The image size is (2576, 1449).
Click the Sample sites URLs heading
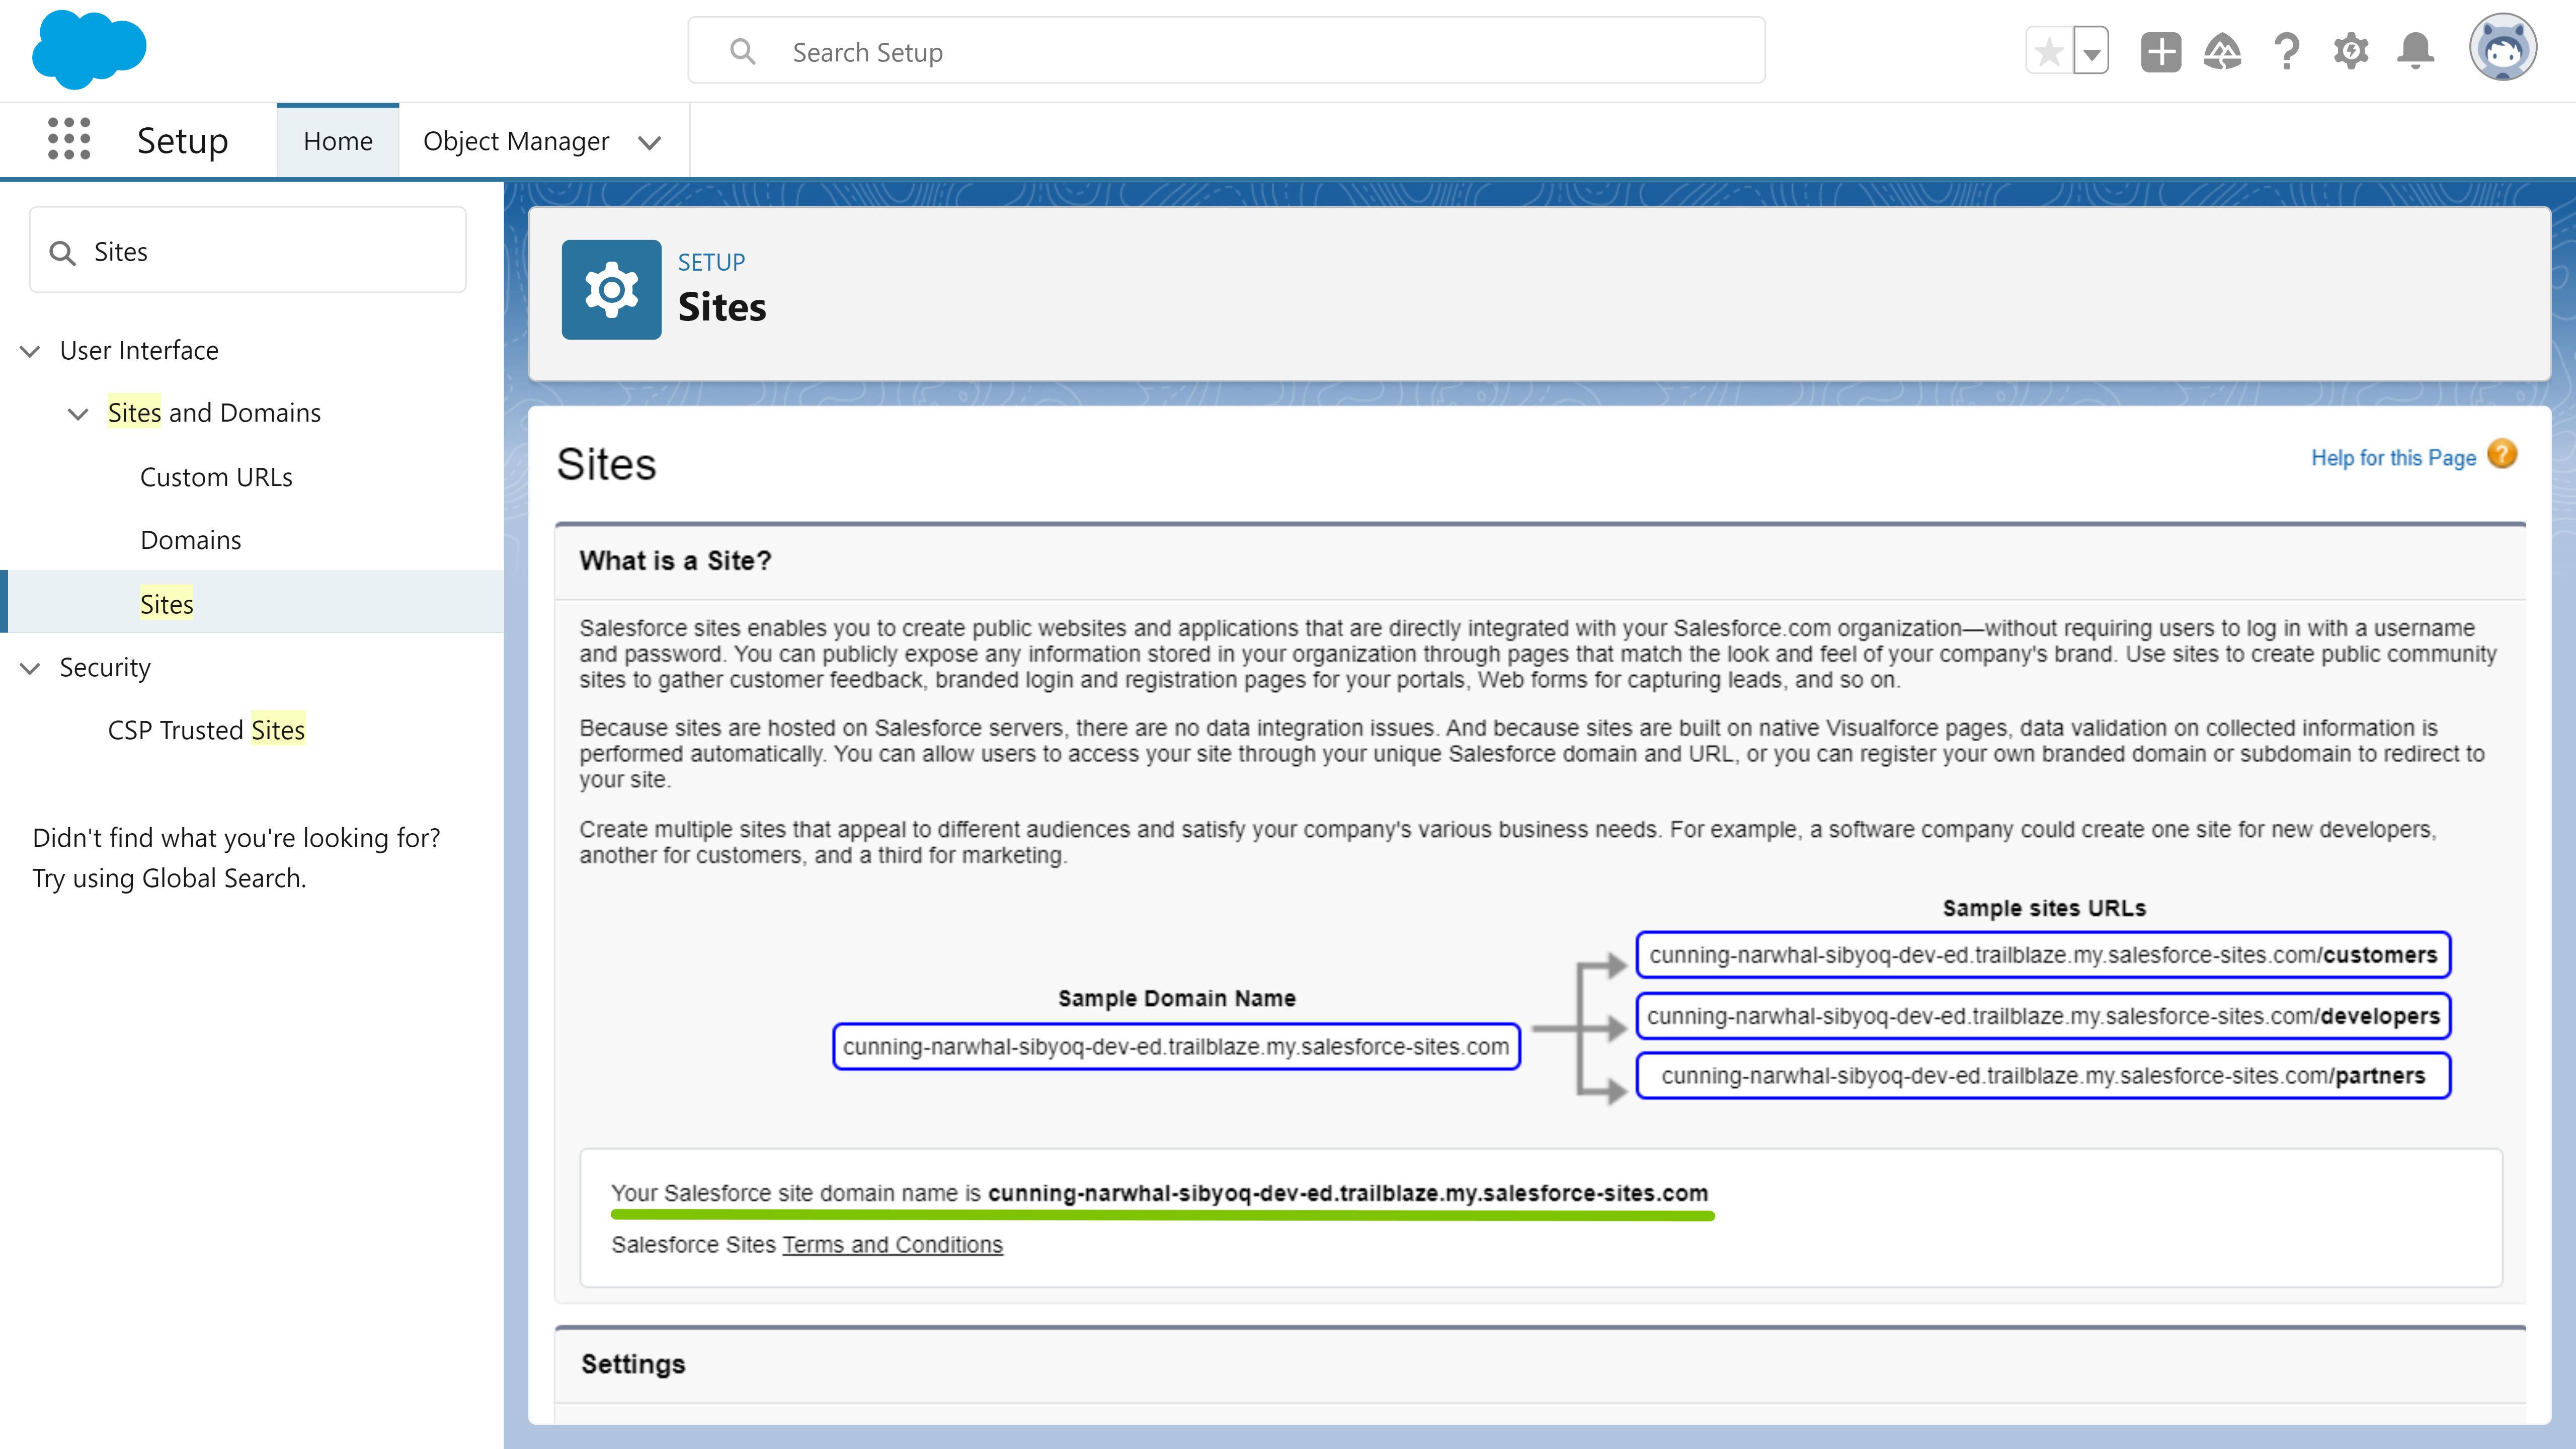coord(2044,908)
